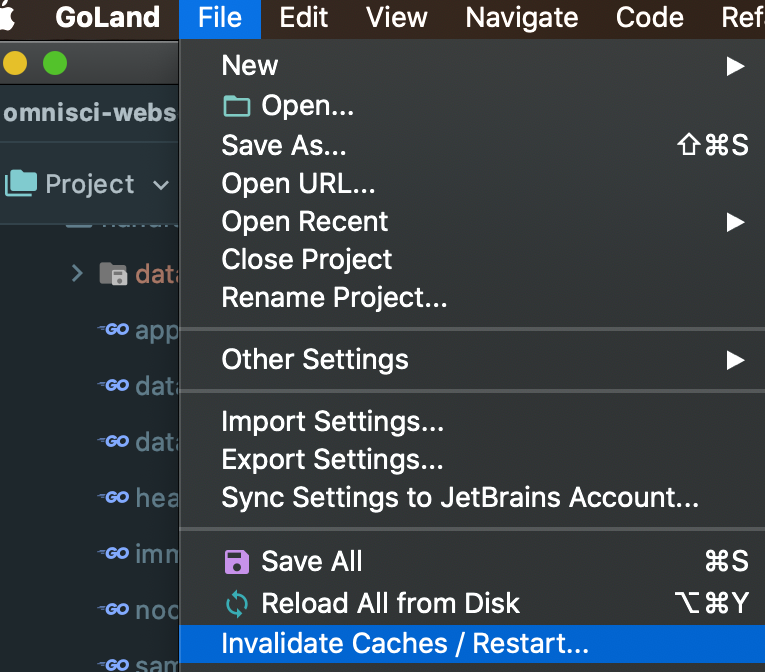Screen dimensions: 765x672
Task: Open the Apple menu
Action: (x=7, y=18)
